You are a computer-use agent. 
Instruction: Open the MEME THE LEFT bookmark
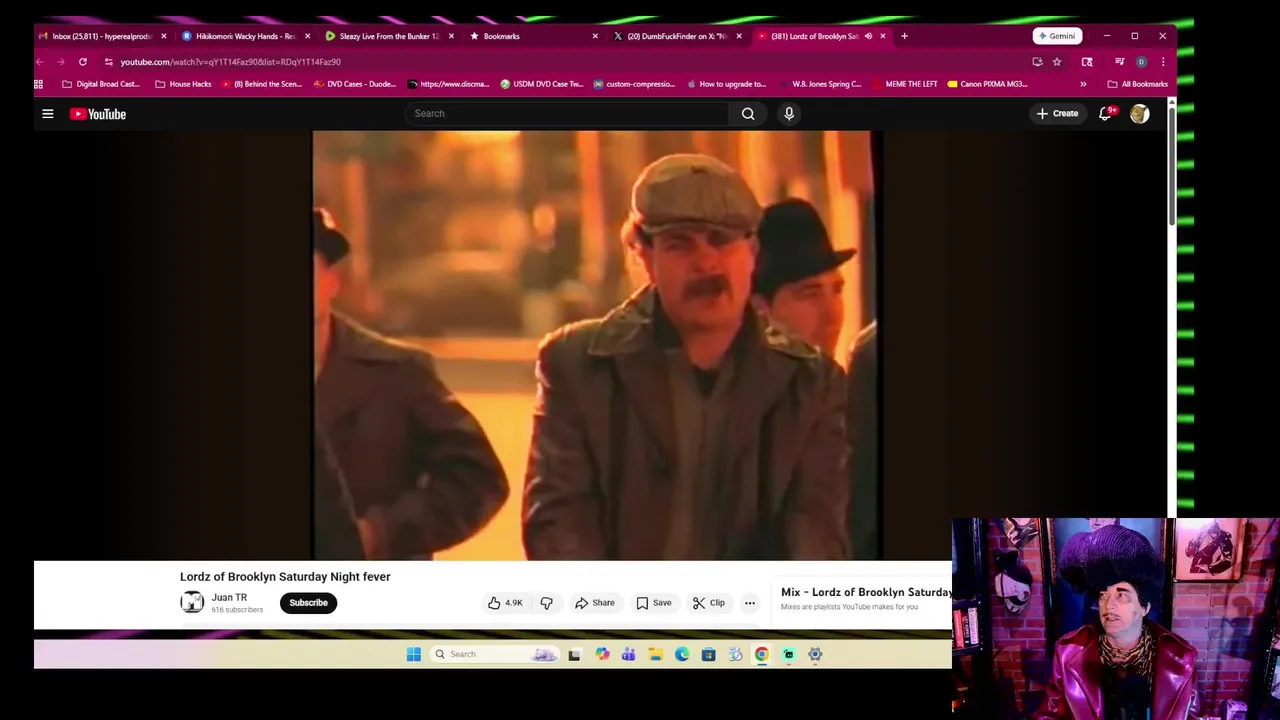pyautogui.click(x=905, y=84)
